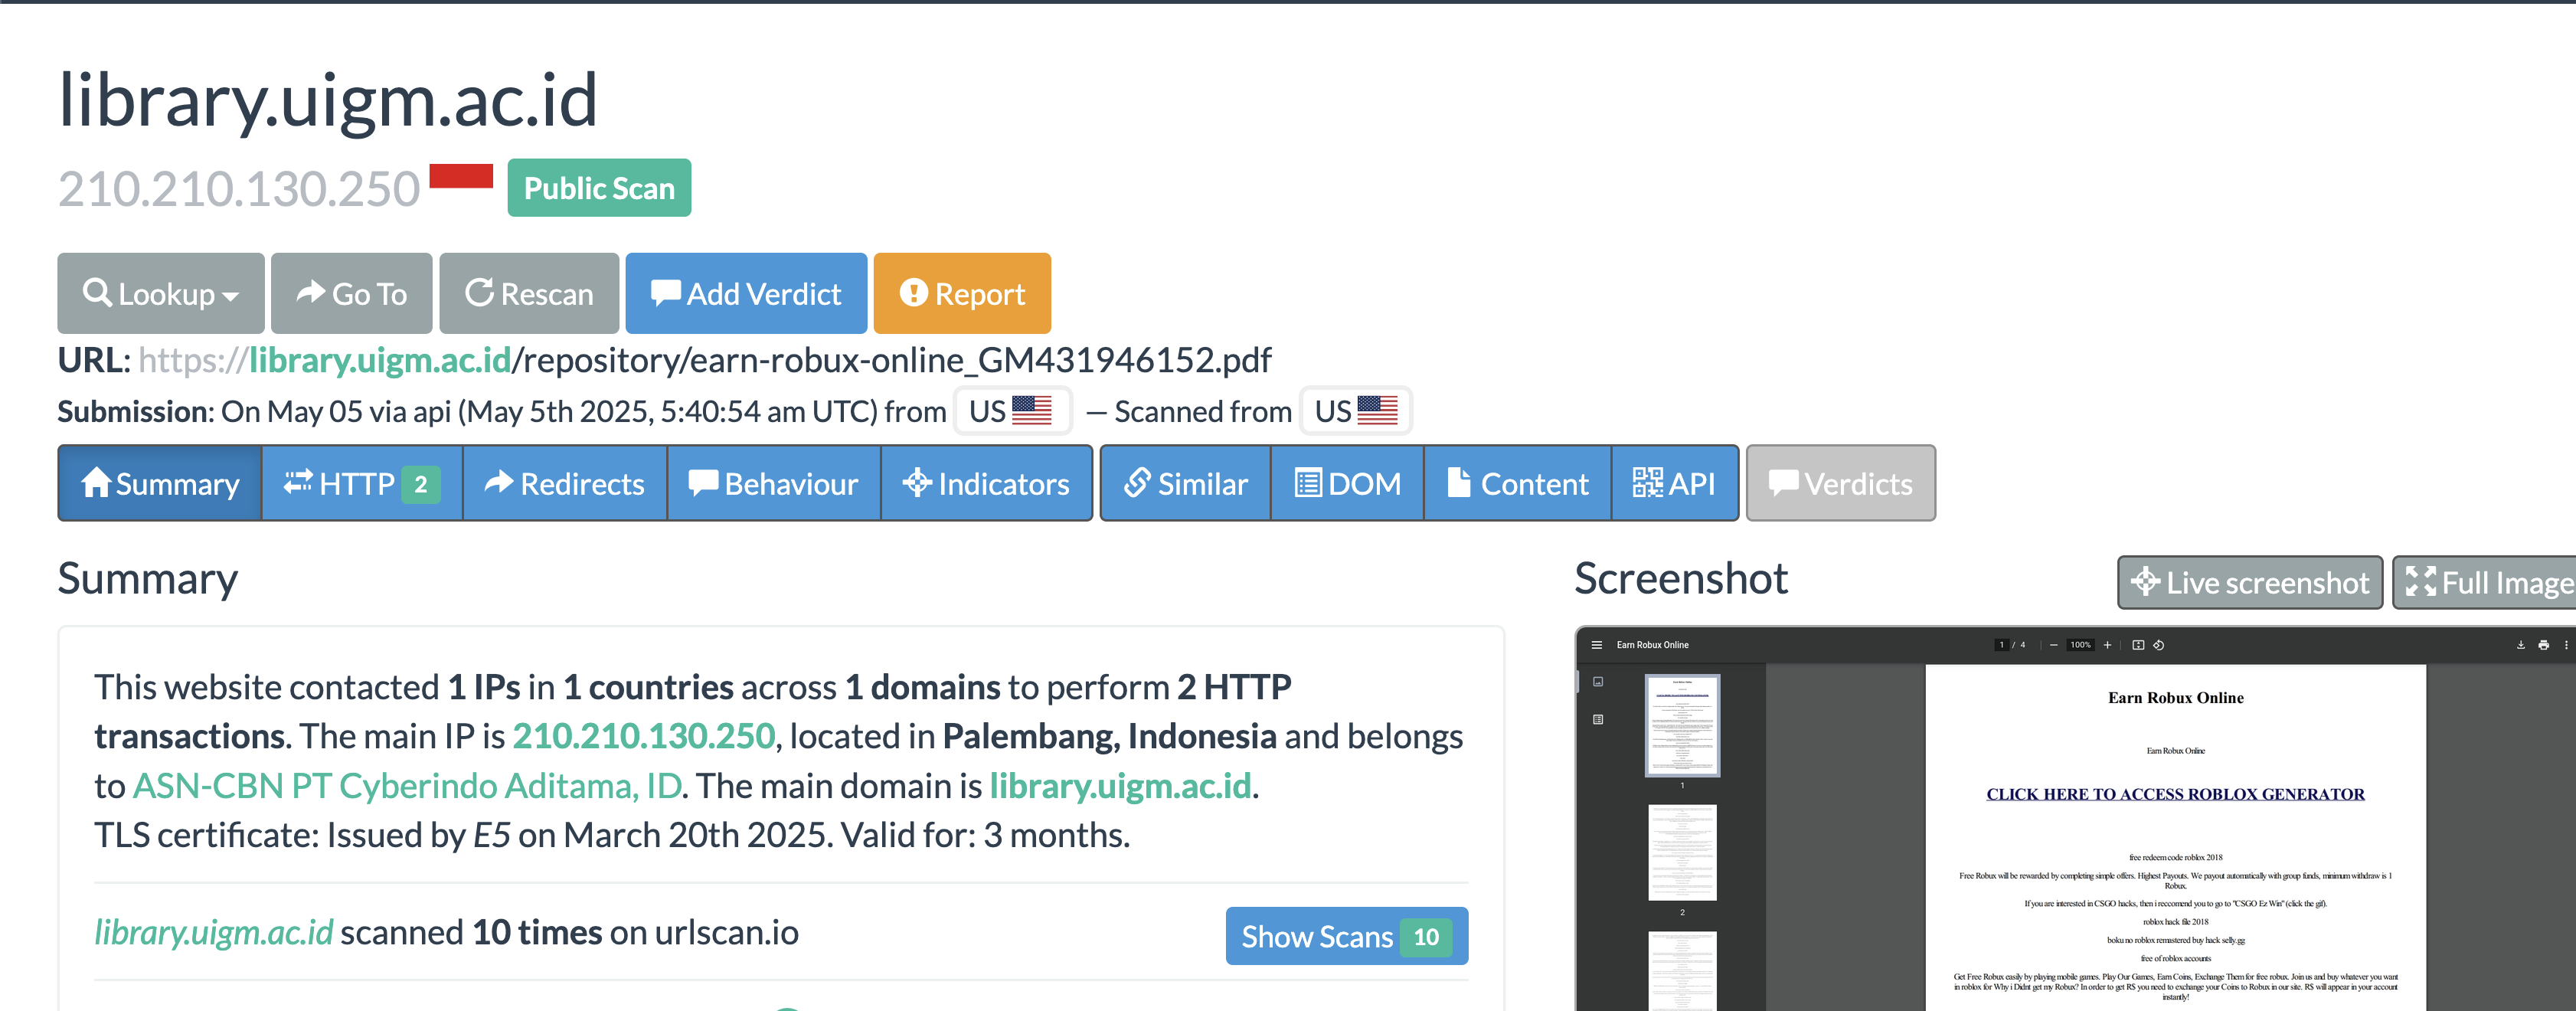The height and width of the screenshot is (1011, 2576).
Task: Open the ASN-CBN PT Cyberindo Aditama link
Action: 407,786
